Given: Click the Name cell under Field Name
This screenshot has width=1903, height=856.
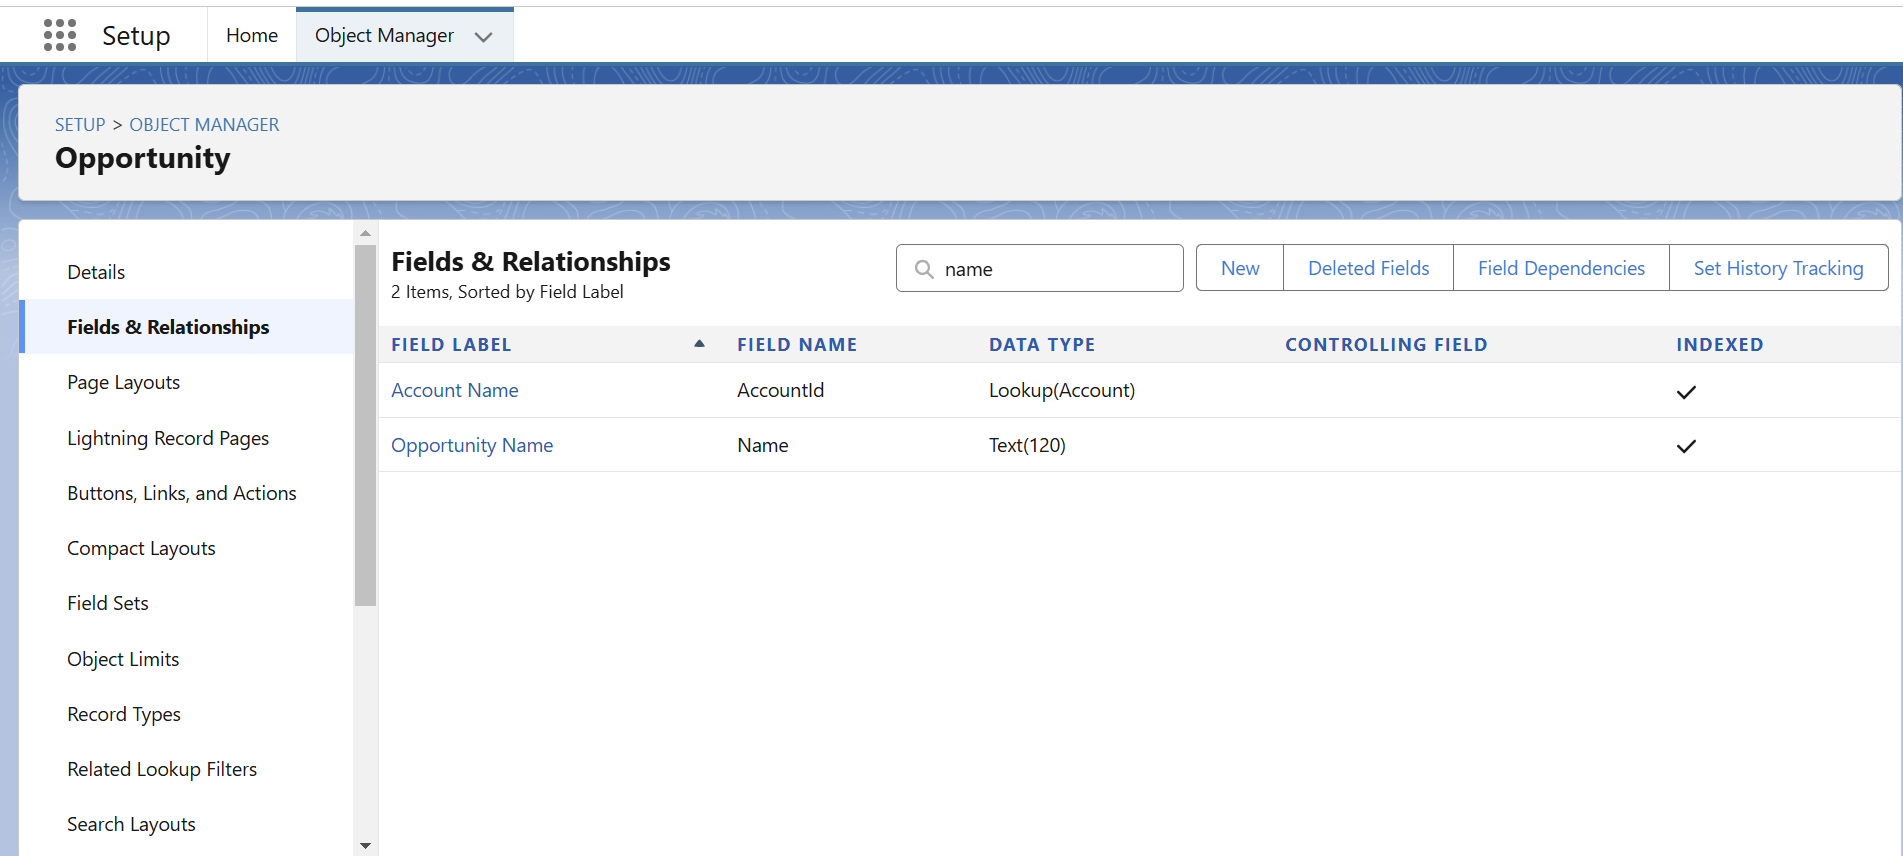Looking at the screenshot, I should coord(763,445).
